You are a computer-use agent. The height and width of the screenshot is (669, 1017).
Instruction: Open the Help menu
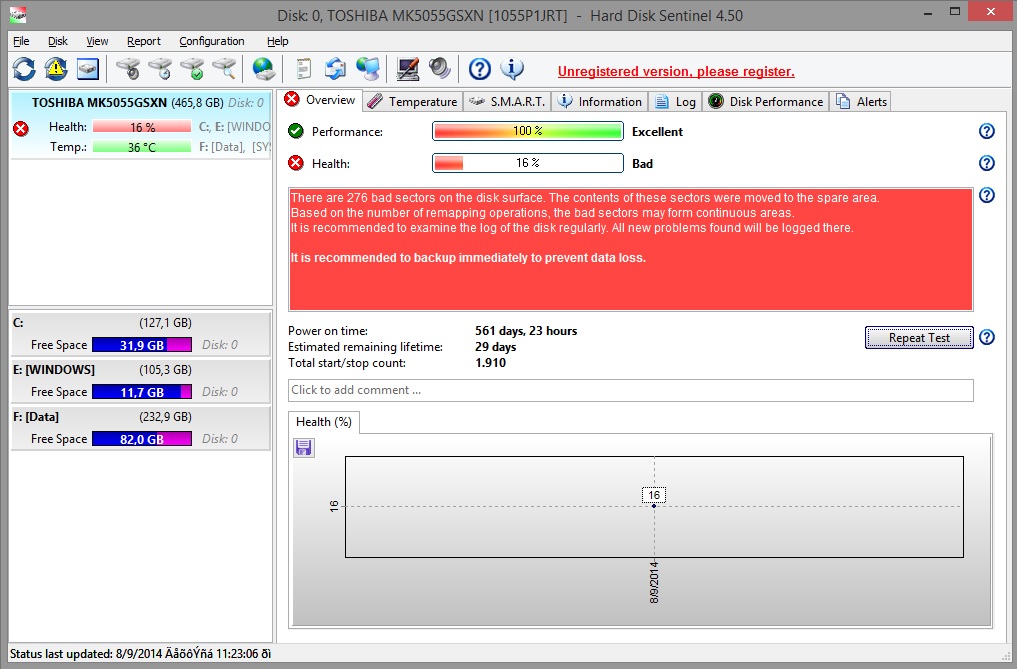pos(278,41)
